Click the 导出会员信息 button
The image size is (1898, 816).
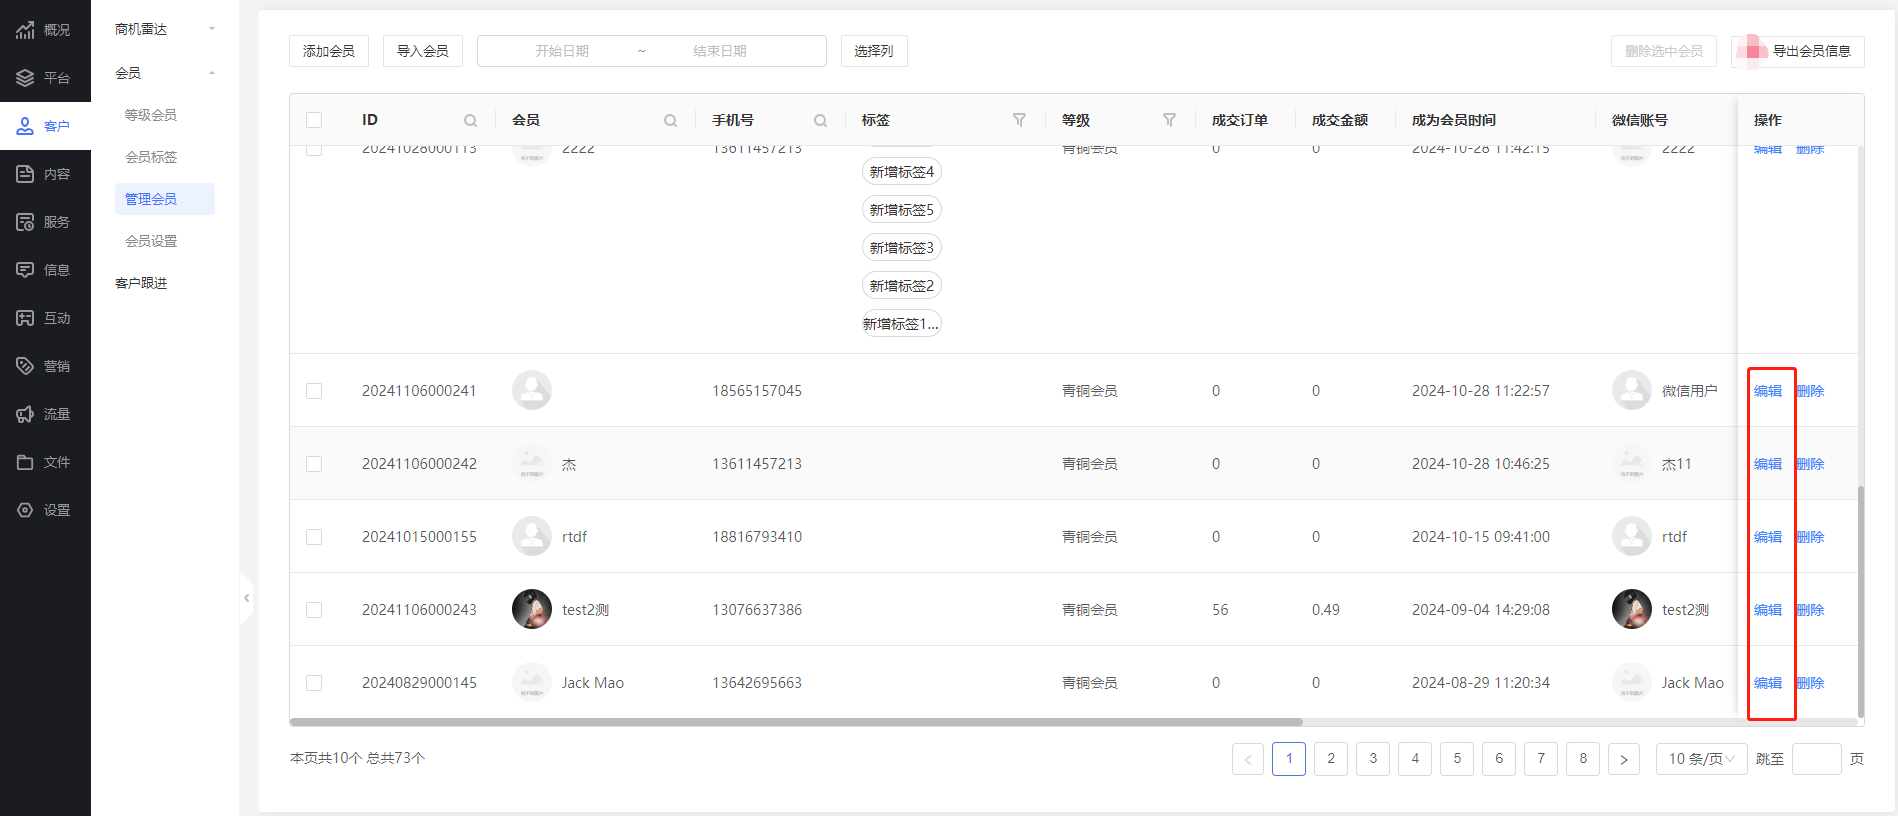click(1798, 51)
